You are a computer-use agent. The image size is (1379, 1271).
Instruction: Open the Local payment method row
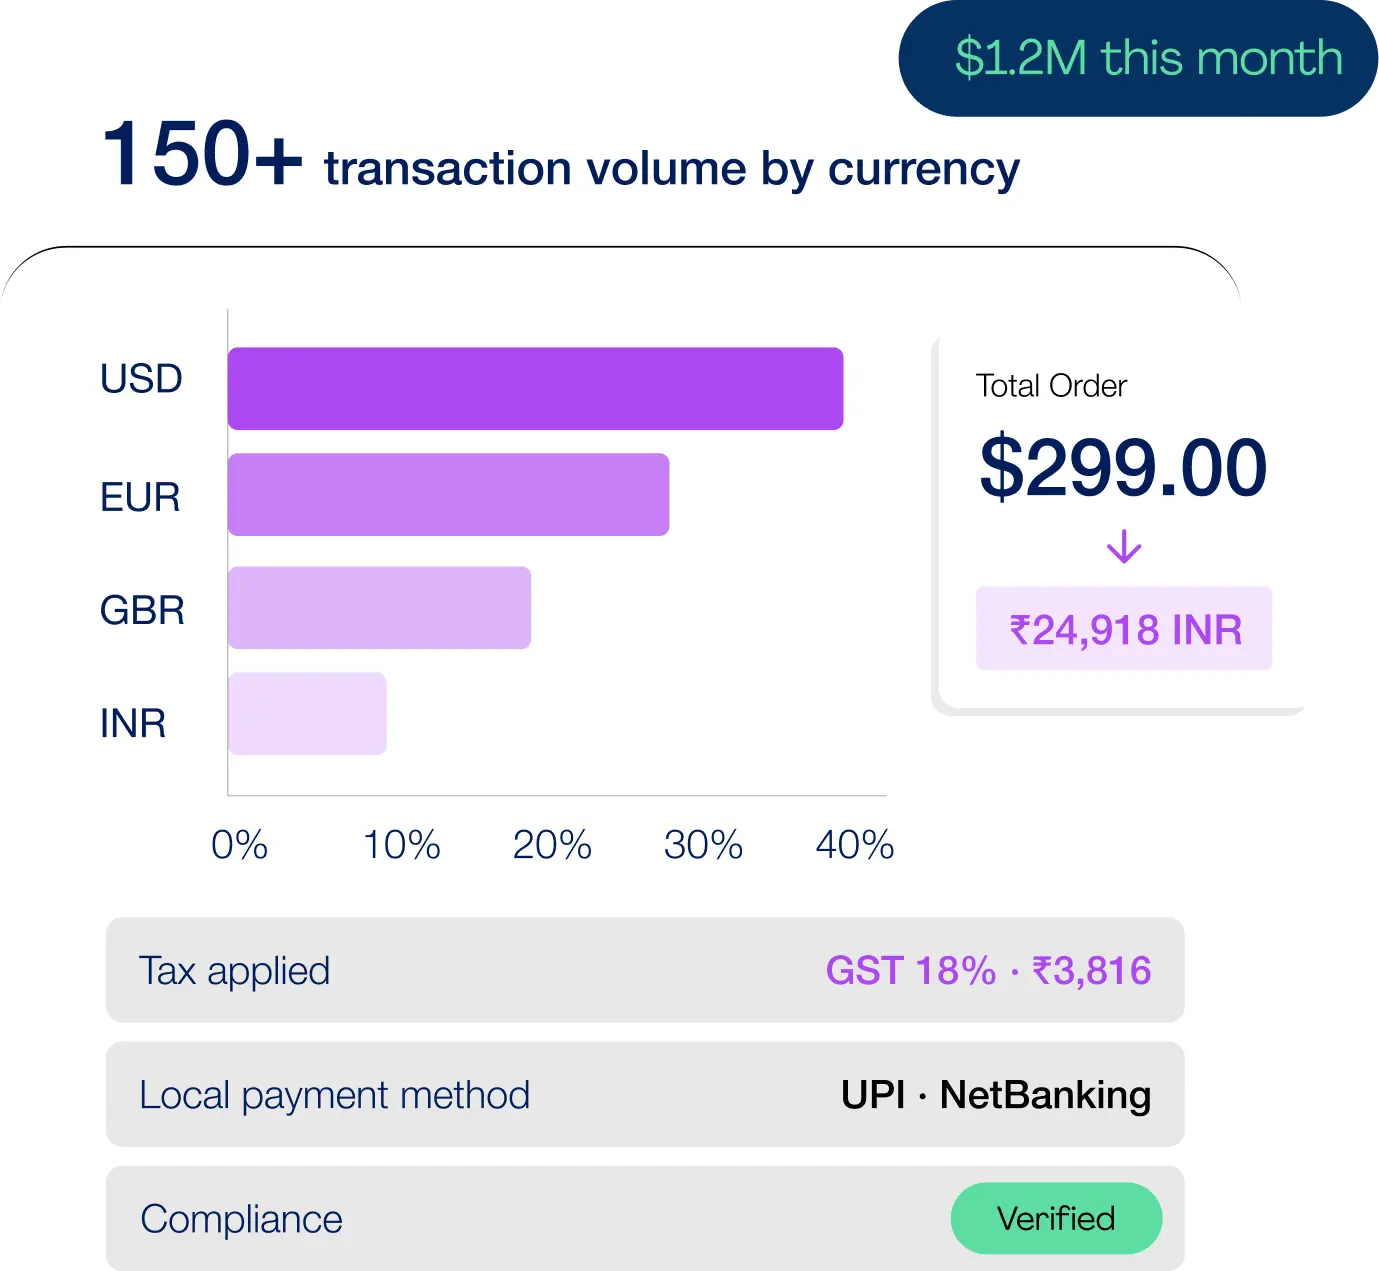pyautogui.click(x=645, y=1095)
